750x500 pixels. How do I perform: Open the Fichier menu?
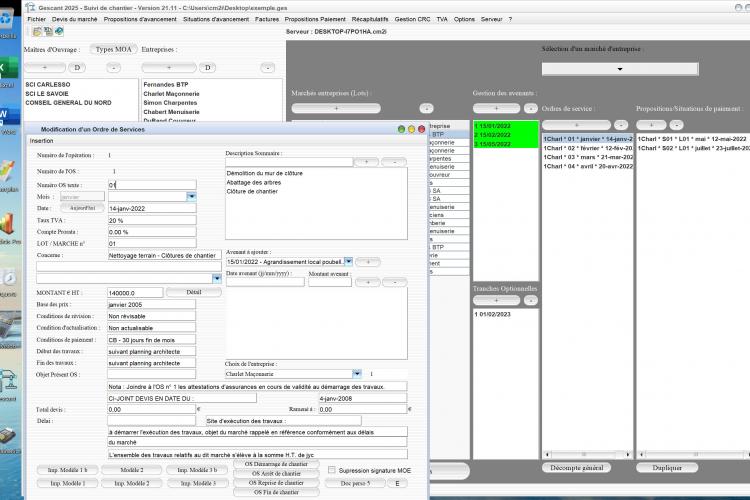36,19
